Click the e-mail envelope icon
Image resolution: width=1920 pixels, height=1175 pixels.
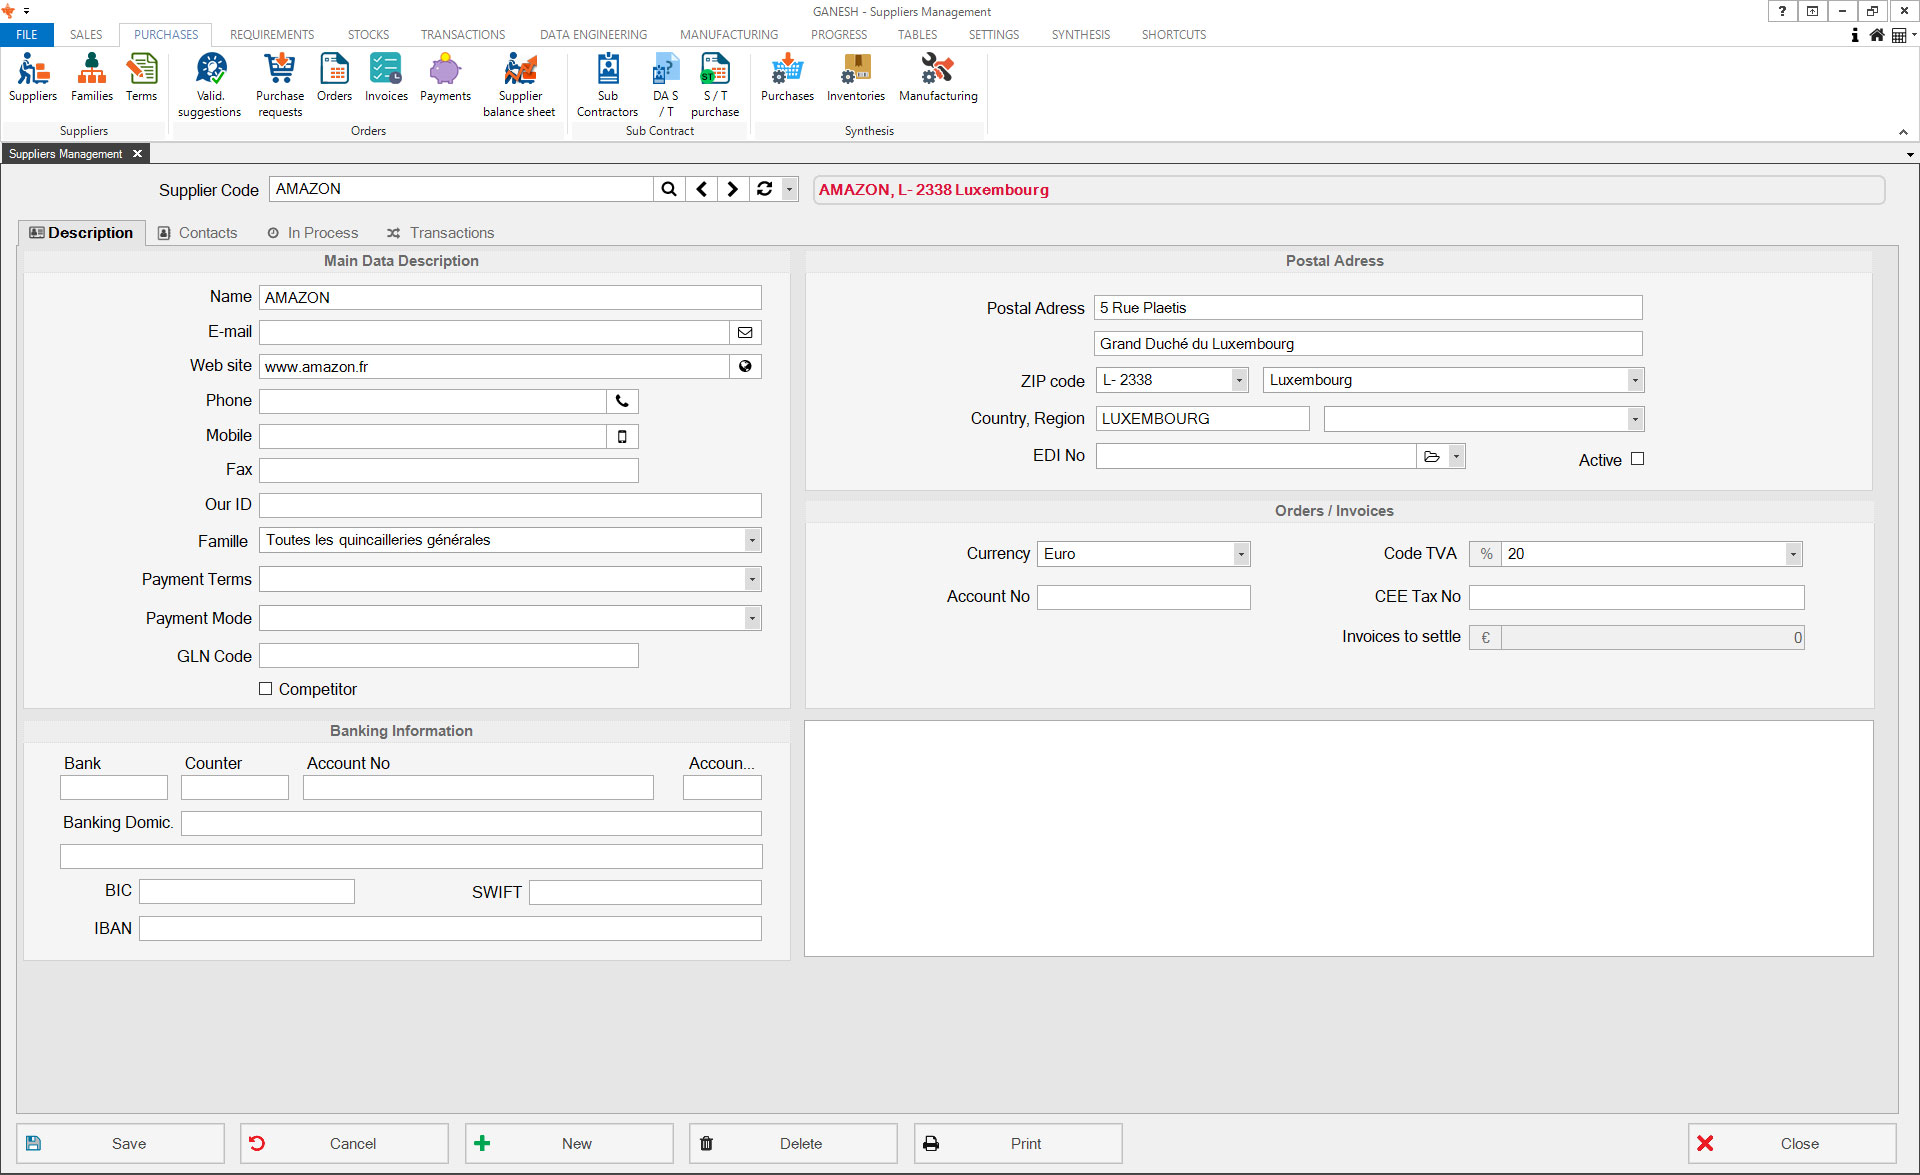pos(745,332)
